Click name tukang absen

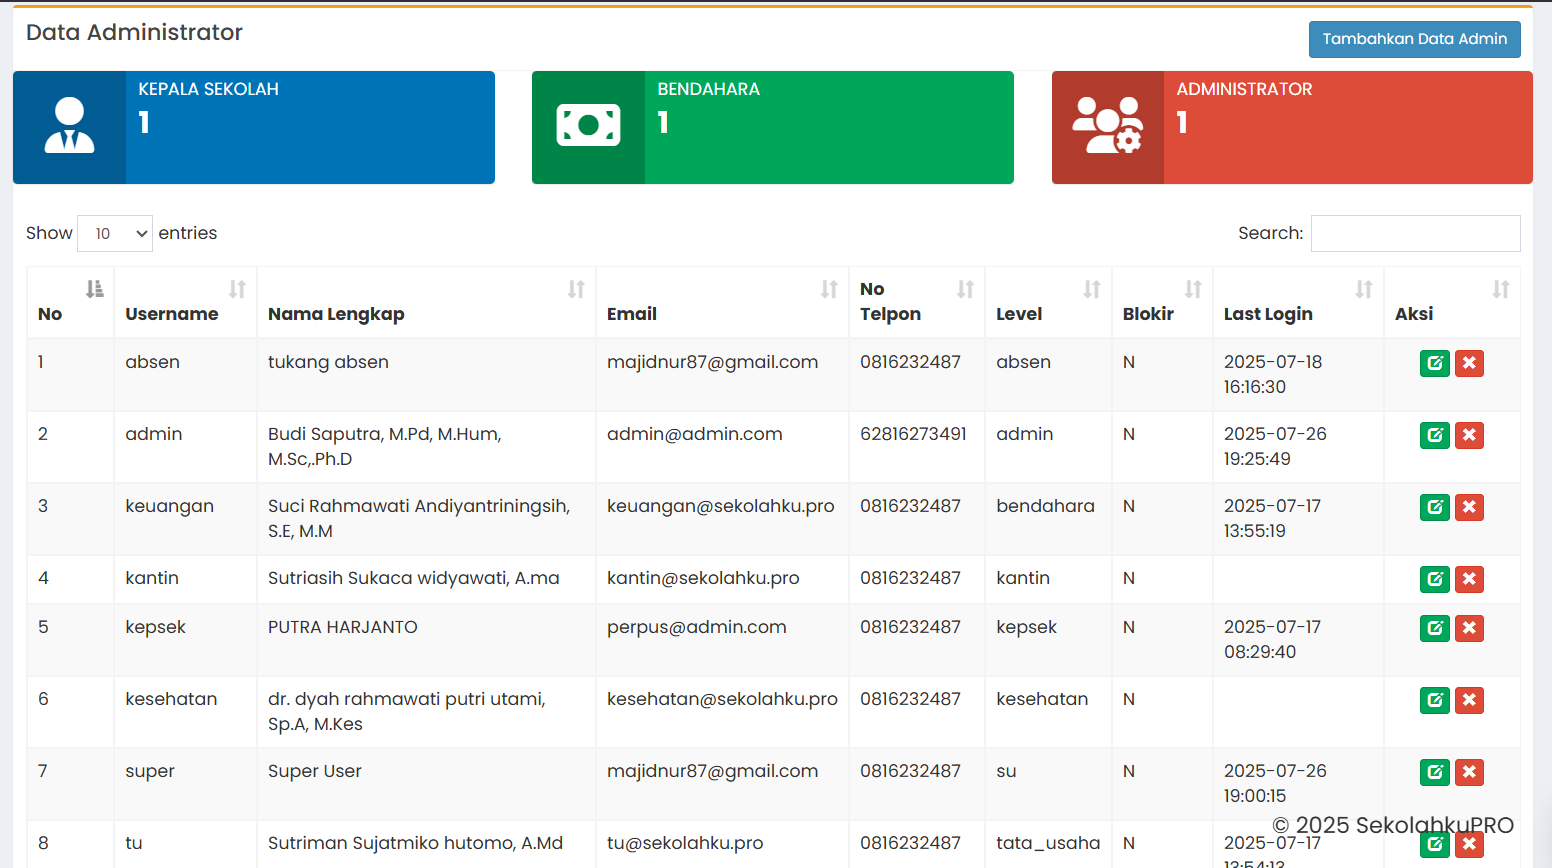328,362
